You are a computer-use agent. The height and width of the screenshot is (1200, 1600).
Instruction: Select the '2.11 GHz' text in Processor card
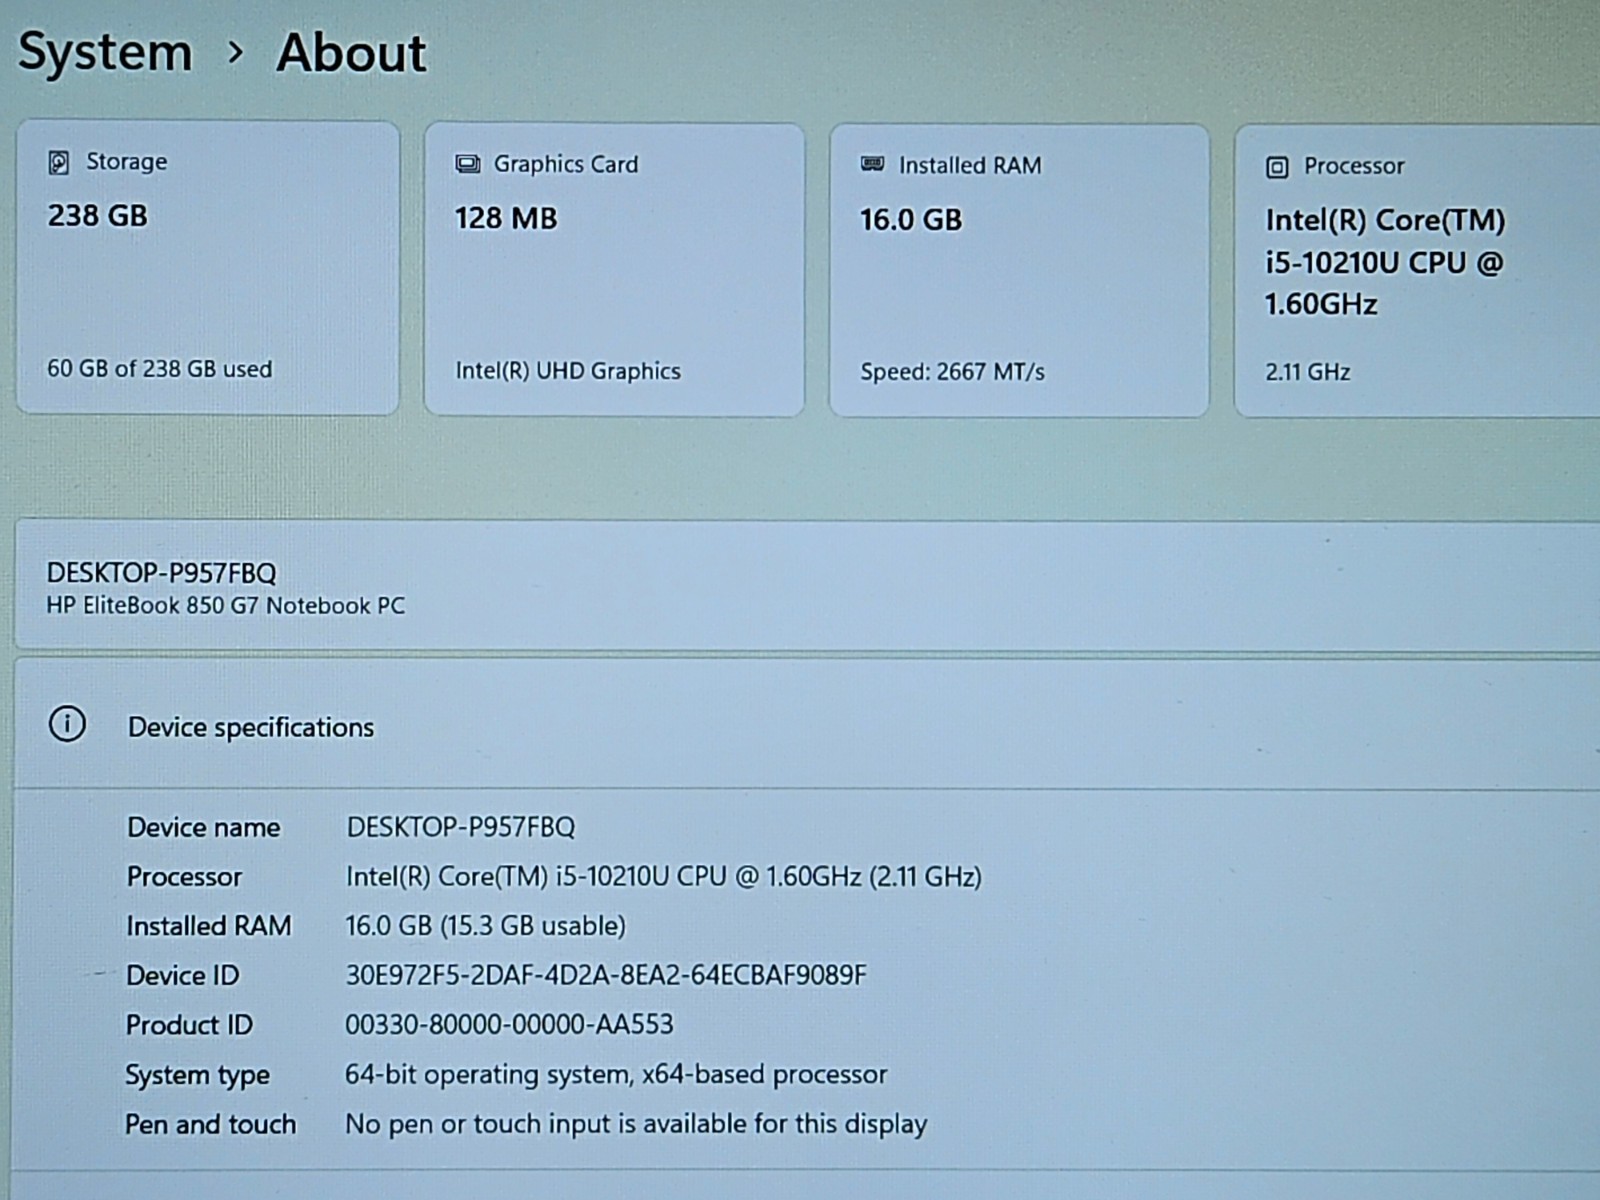[x=1308, y=372]
